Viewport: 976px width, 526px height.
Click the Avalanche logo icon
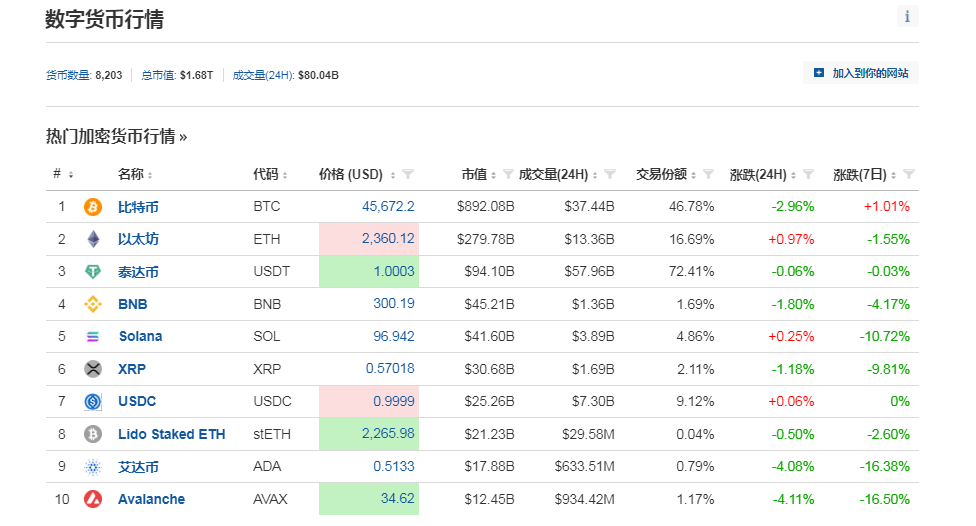coord(93,499)
